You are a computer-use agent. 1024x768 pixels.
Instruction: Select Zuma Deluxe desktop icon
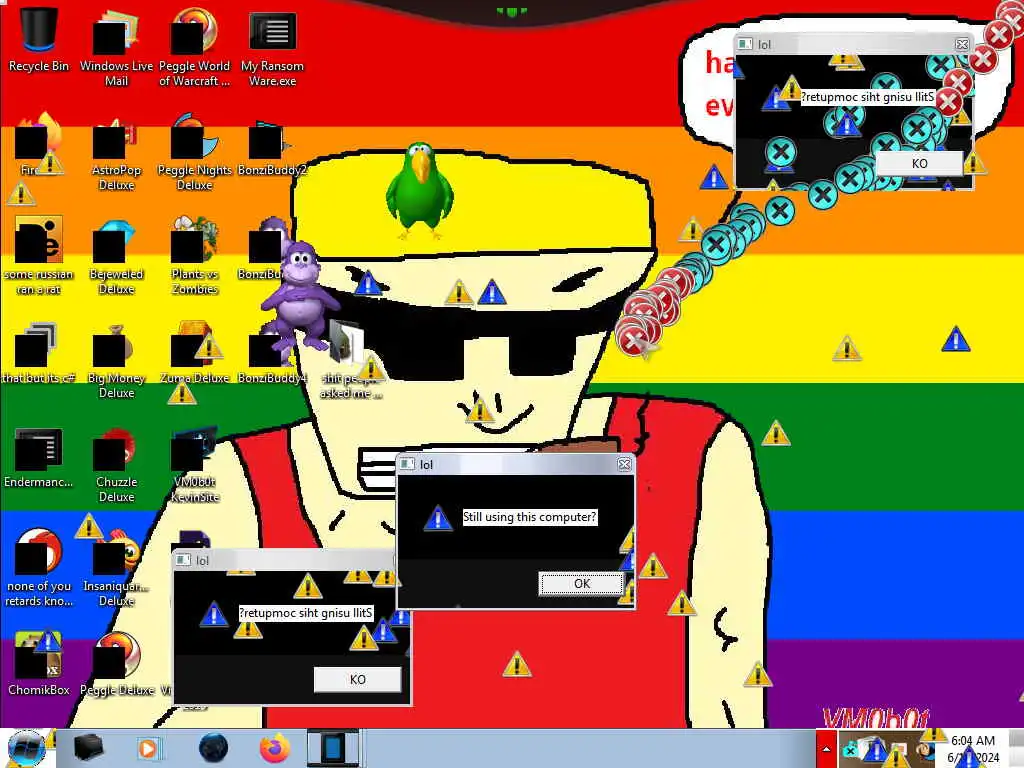coord(194,353)
